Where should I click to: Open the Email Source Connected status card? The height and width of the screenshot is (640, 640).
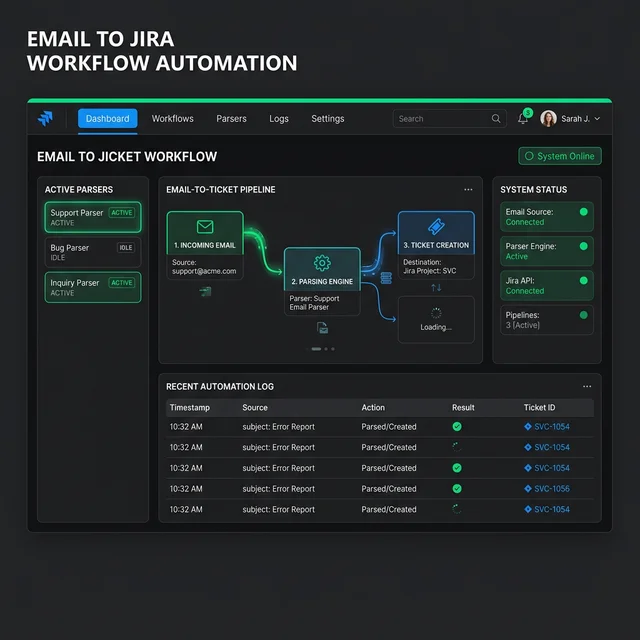click(547, 217)
